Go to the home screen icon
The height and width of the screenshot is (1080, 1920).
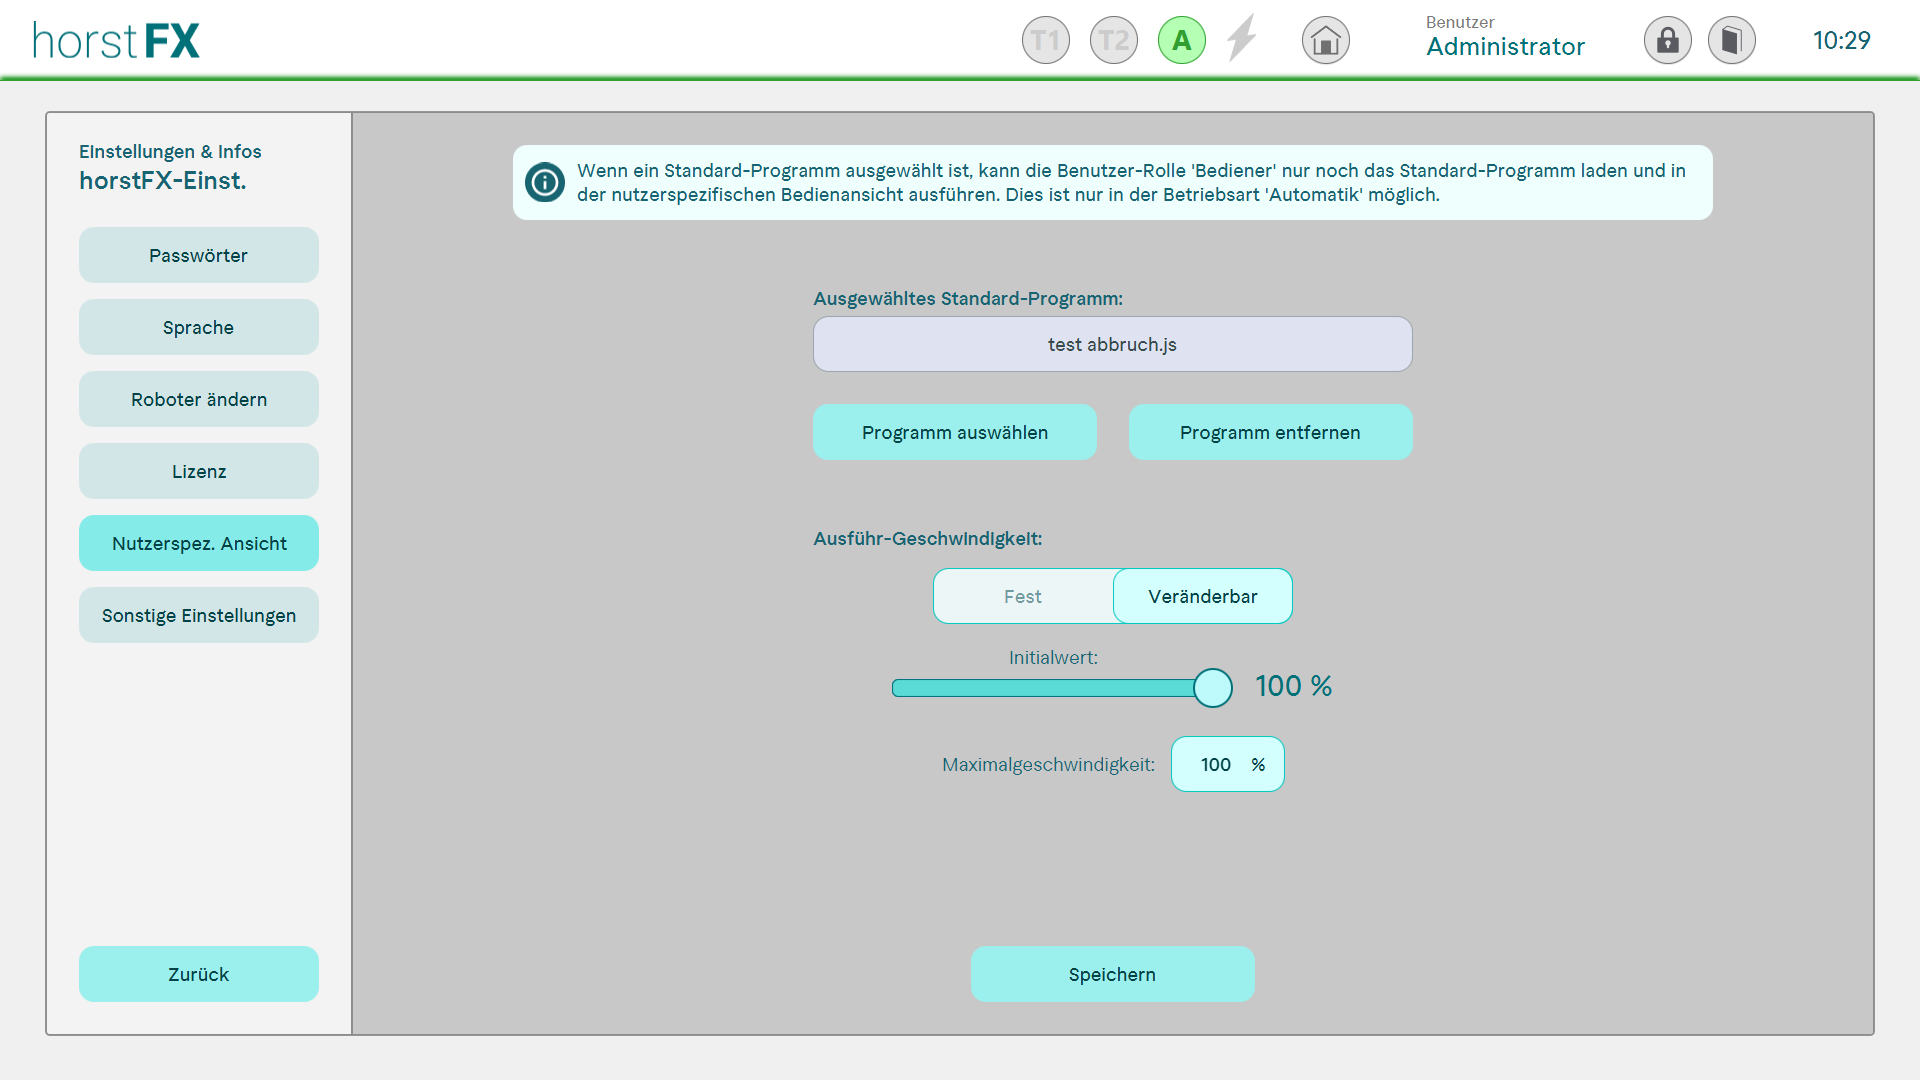pos(1325,41)
